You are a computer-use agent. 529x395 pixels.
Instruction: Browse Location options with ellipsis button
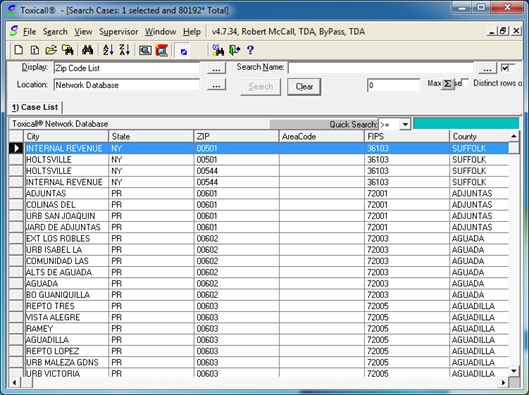[216, 85]
